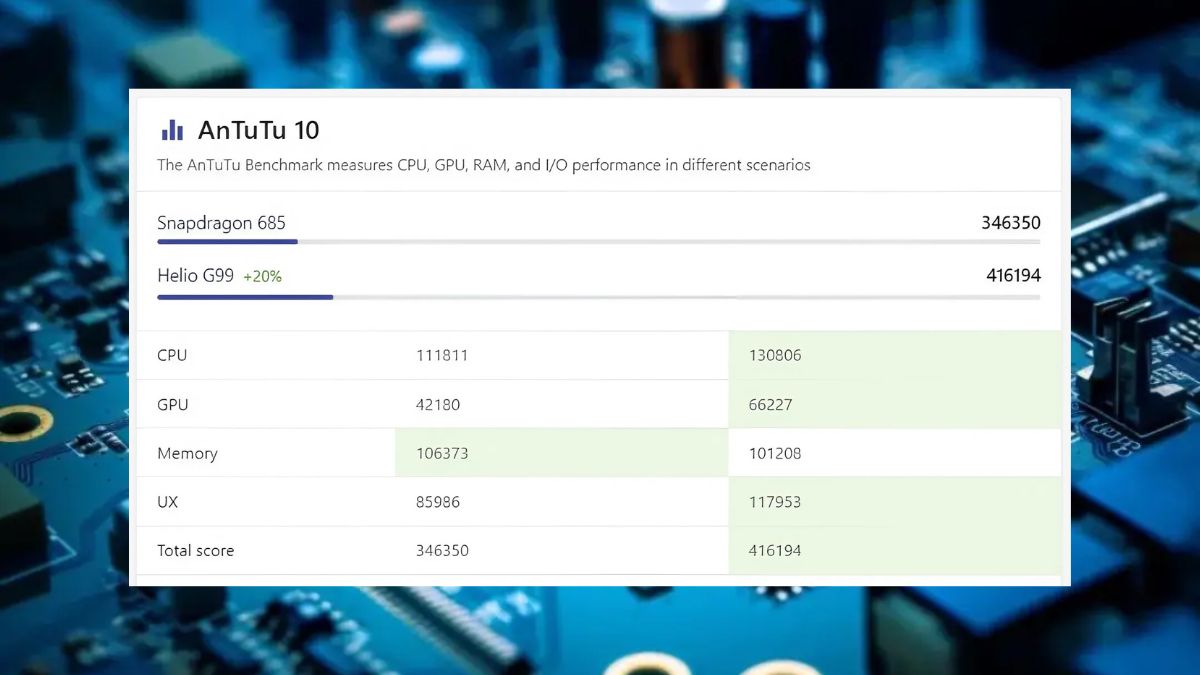Image resolution: width=1200 pixels, height=675 pixels.
Task: Click Total score 346350 in the table
Action: point(442,550)
